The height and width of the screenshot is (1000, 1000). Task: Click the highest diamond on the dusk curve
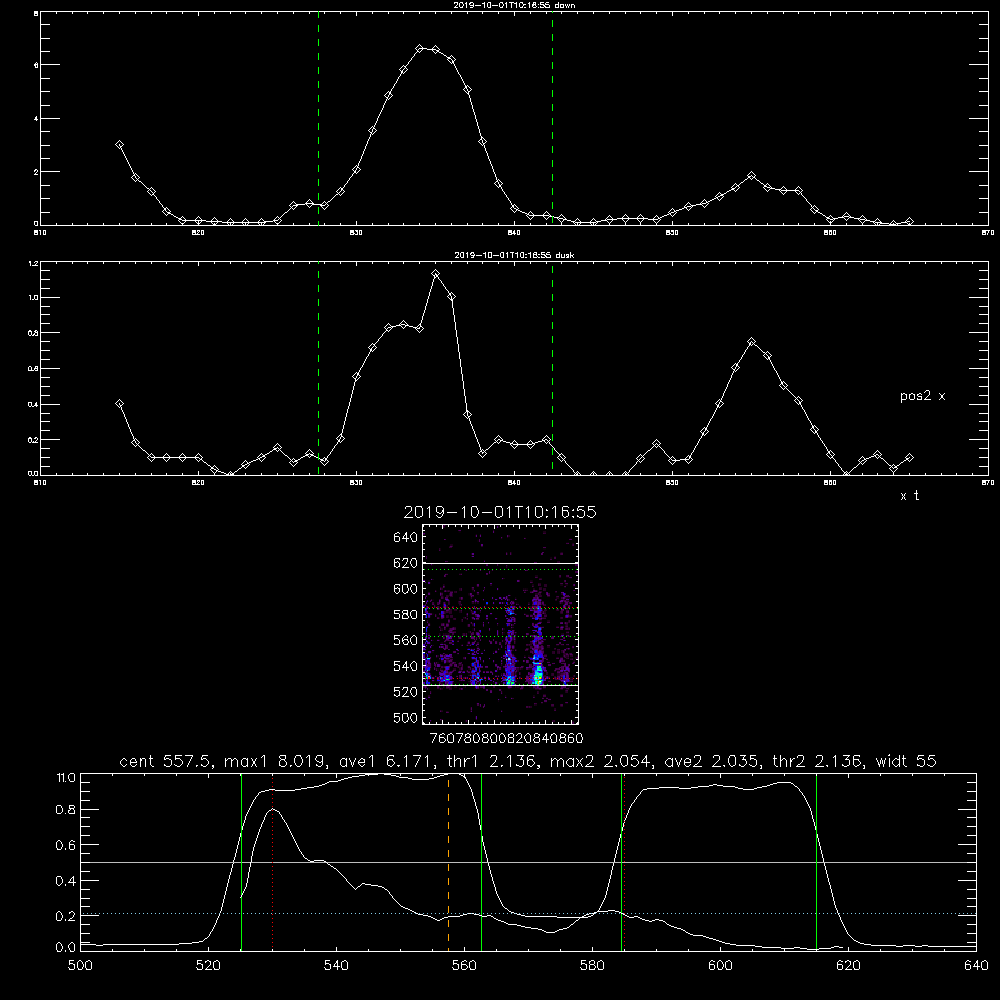point(436,274)
